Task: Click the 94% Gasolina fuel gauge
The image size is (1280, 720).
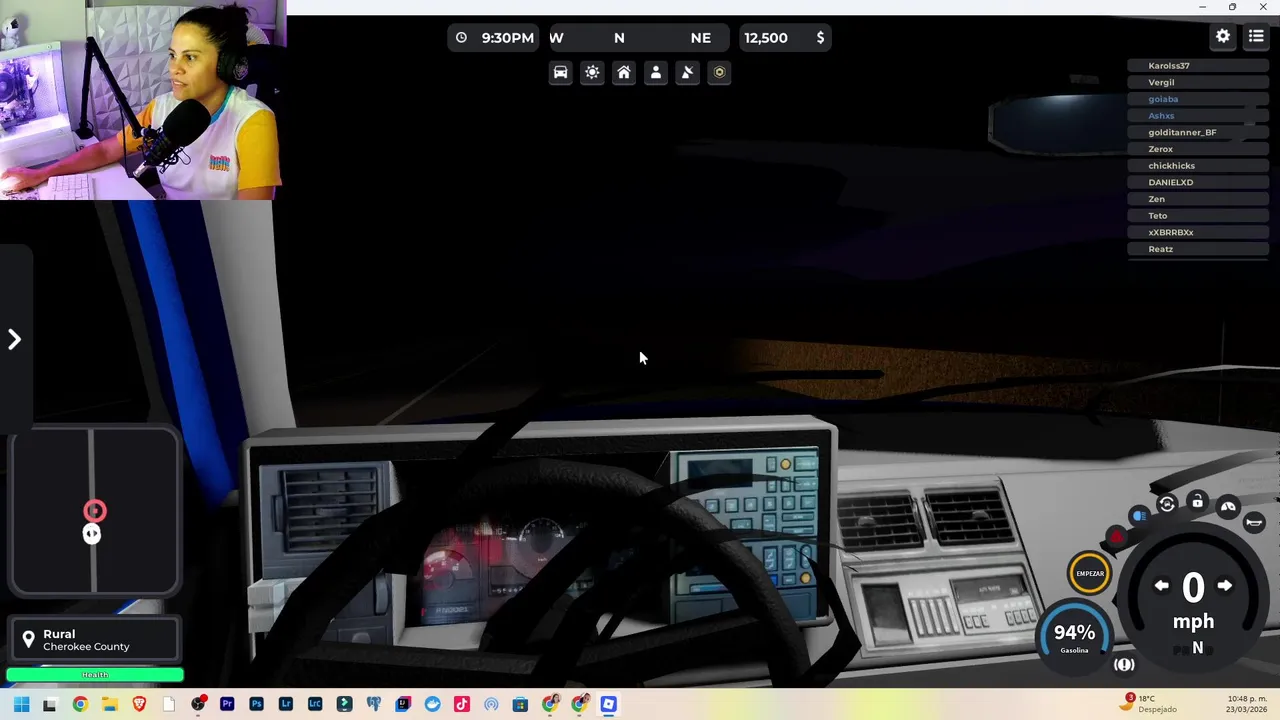Action: [x=1075, y=637]
